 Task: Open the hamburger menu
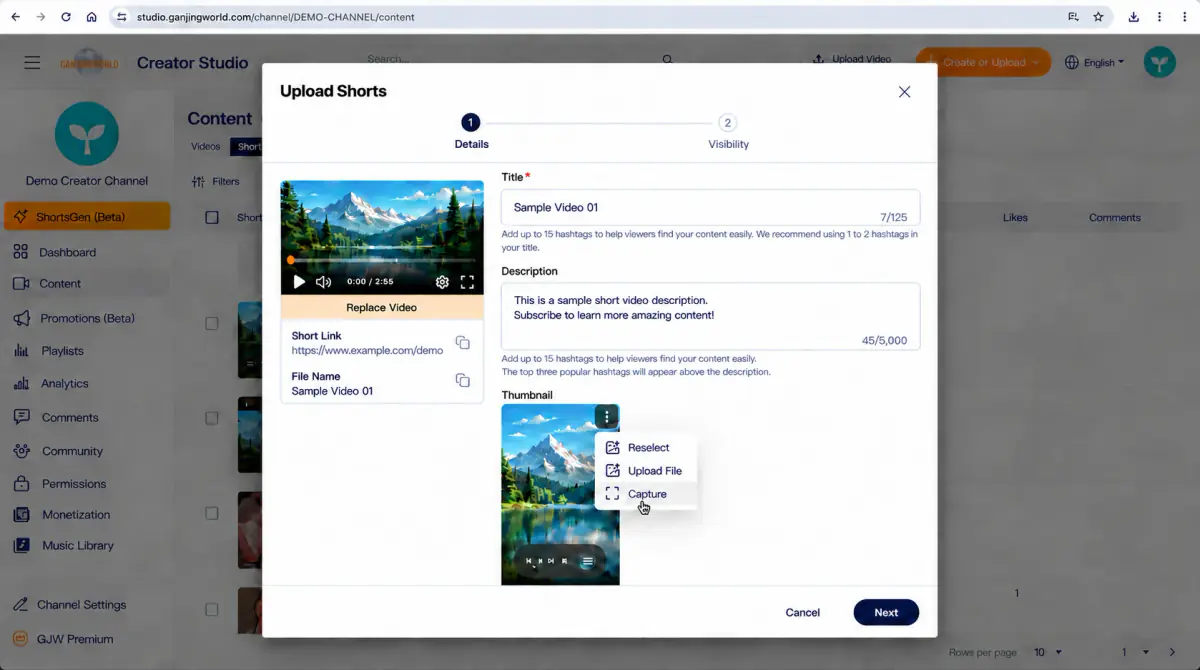point(32,62)
